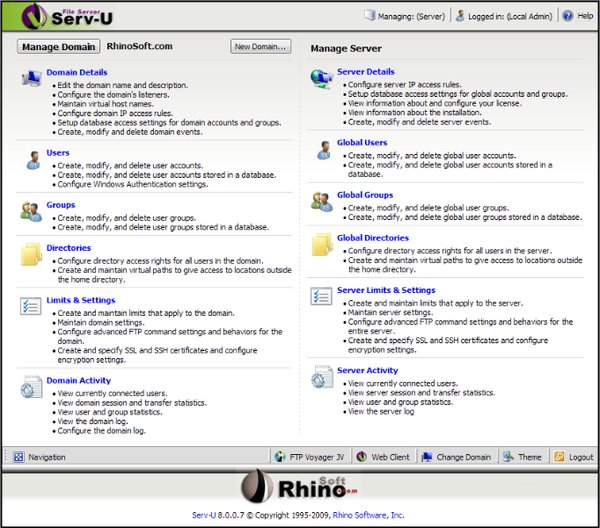This screenshot has height=528, width=600.
Task: Click the RhinoSoft.com domain name
Action: point(139,46)
